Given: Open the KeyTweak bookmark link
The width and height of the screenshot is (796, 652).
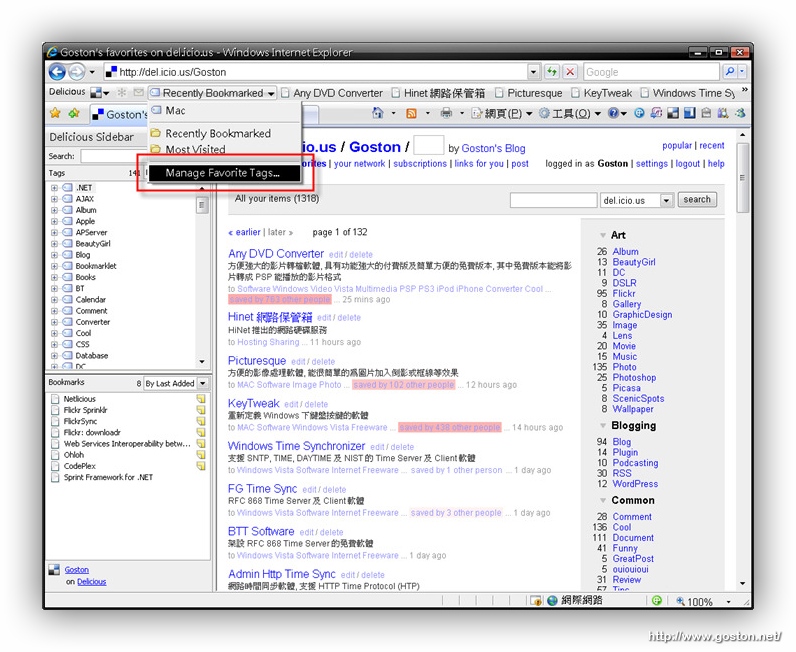Looking at the screenshot, I should (x=253, y=403).
